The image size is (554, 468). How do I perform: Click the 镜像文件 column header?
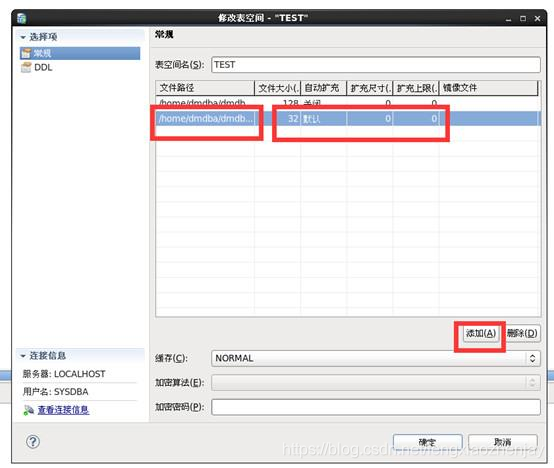(488, 88)
